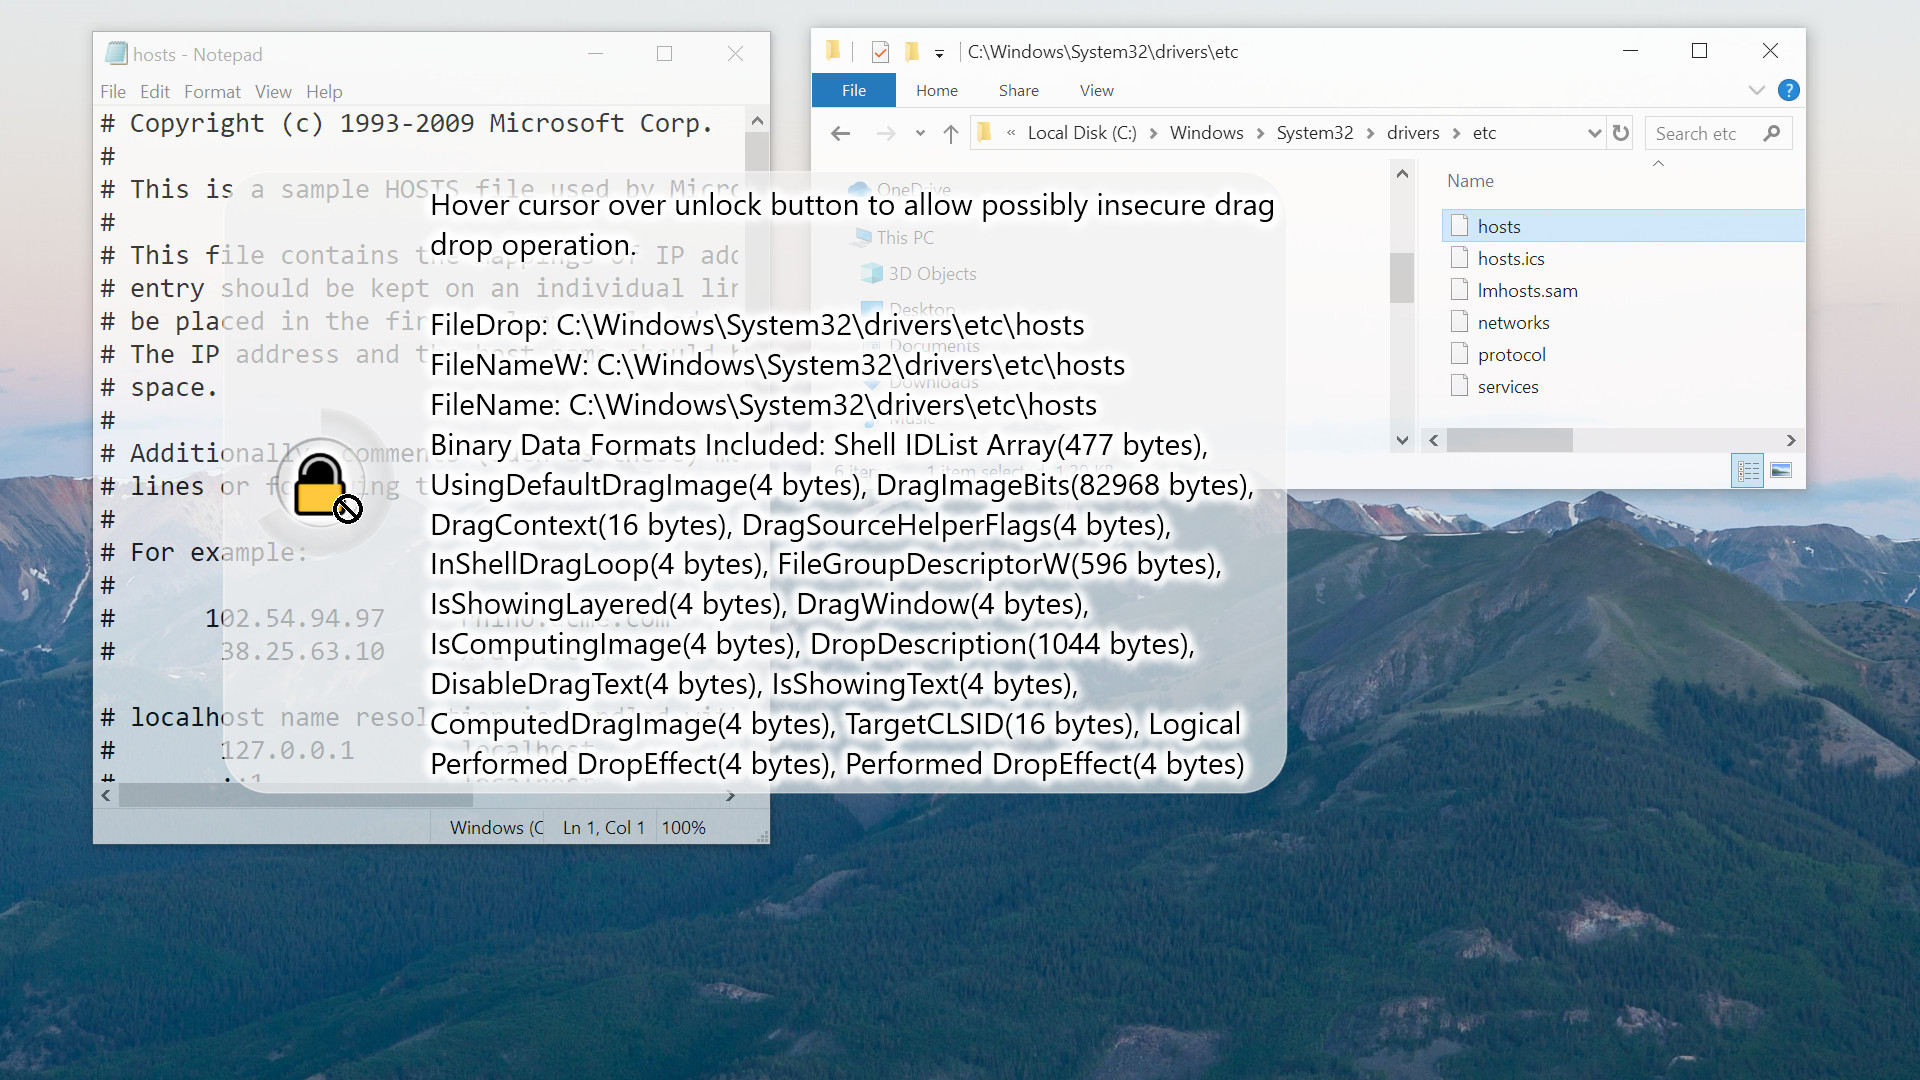This screenshot has width=1920, height=1080.
Task: Refresh the etc folder view
Action: click(1621, 132)
